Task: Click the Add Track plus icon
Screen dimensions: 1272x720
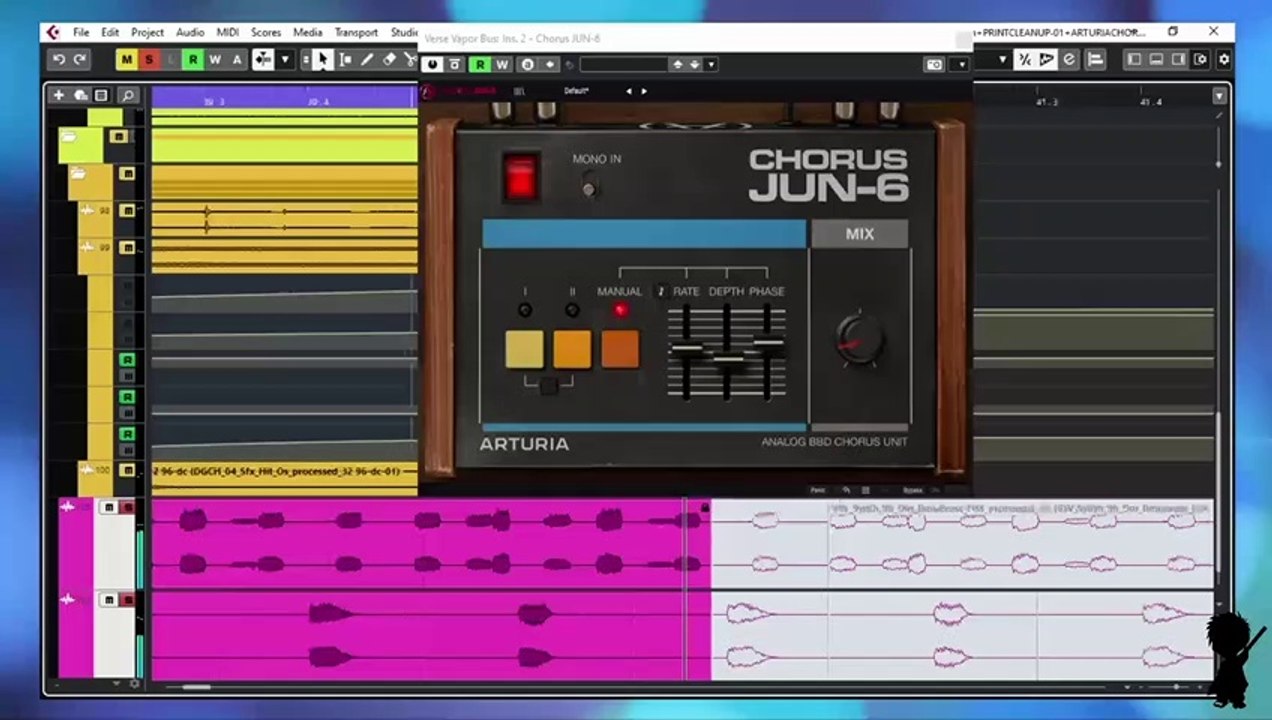Action: (x=59, y=95)
